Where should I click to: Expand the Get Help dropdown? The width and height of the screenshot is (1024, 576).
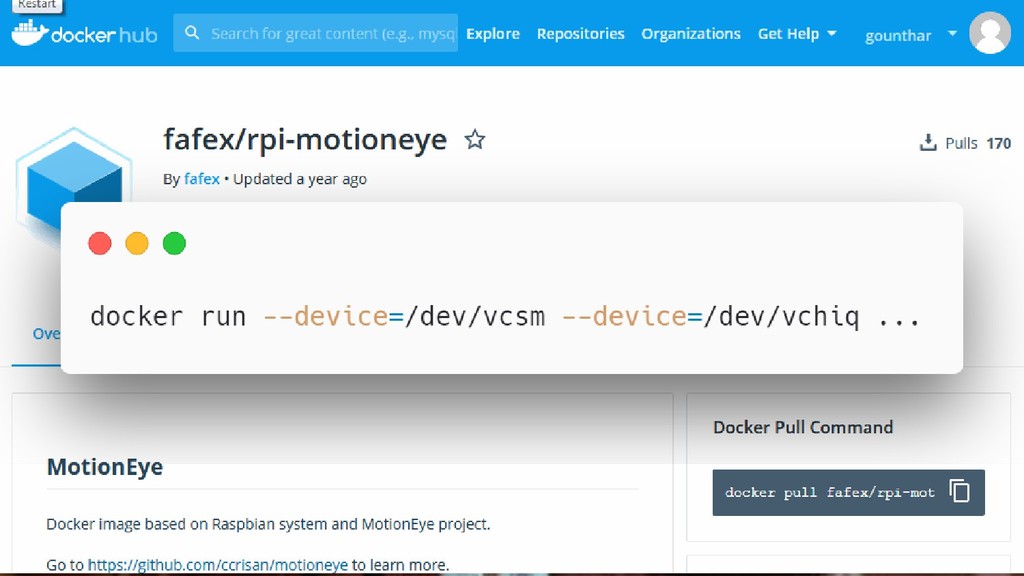coord(797,34)
